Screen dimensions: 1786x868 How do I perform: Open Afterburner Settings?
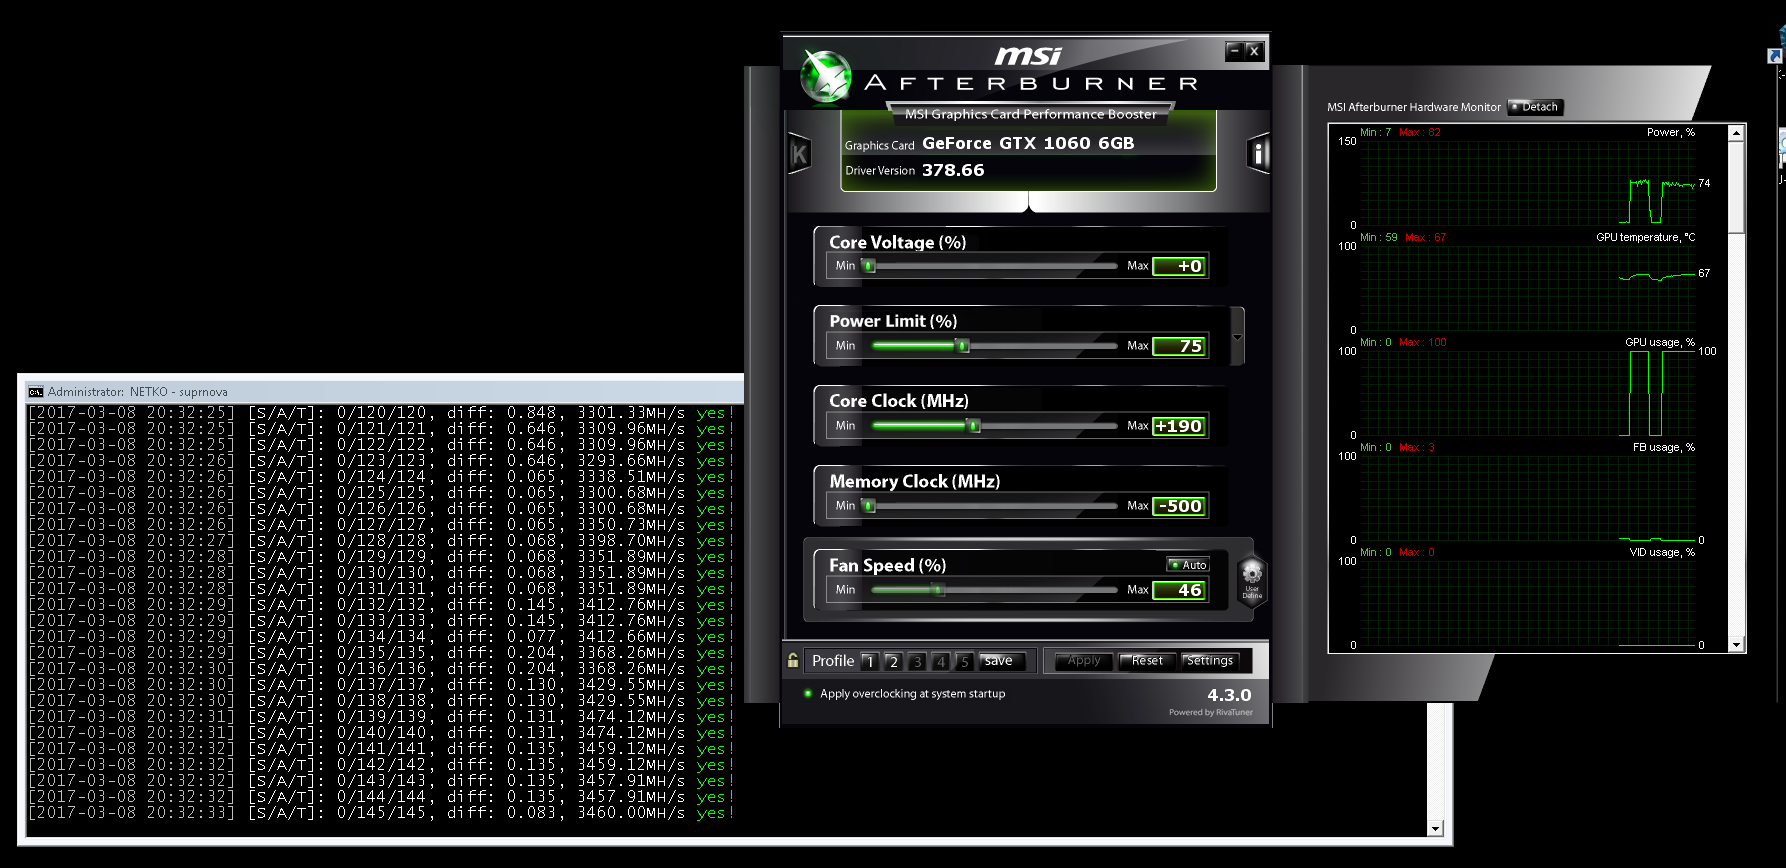point(1210,661)
